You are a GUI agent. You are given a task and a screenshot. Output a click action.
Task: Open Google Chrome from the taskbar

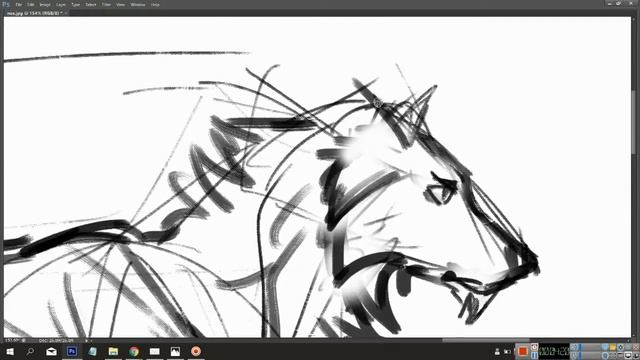(x=134, y=351)
